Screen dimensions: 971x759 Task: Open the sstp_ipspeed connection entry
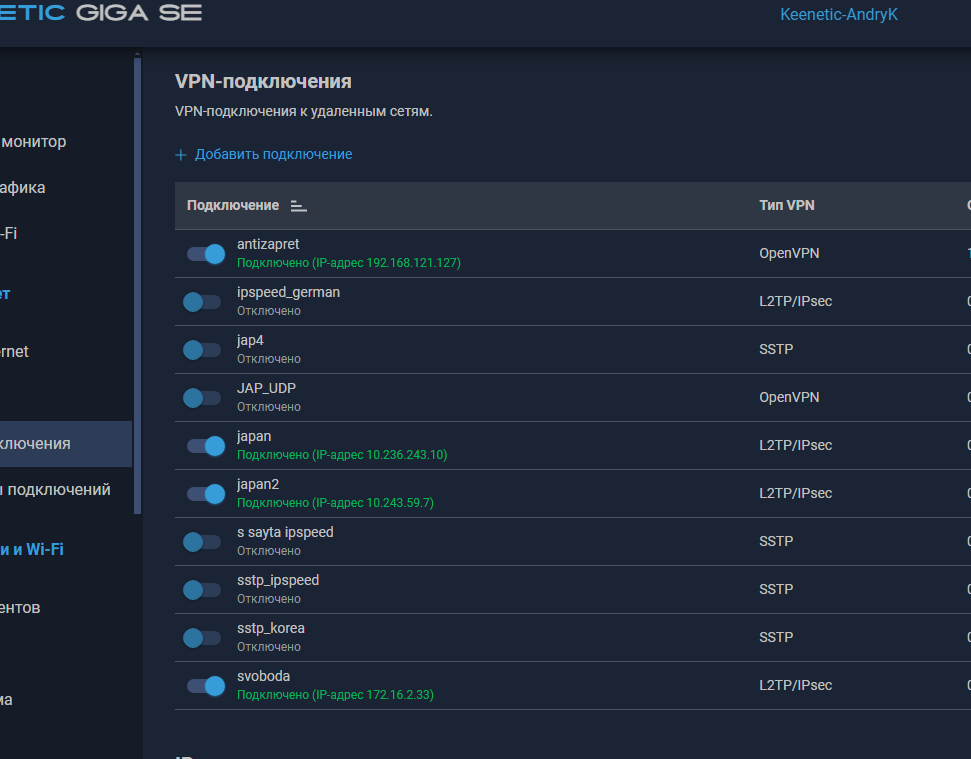[x=278, y=580]
